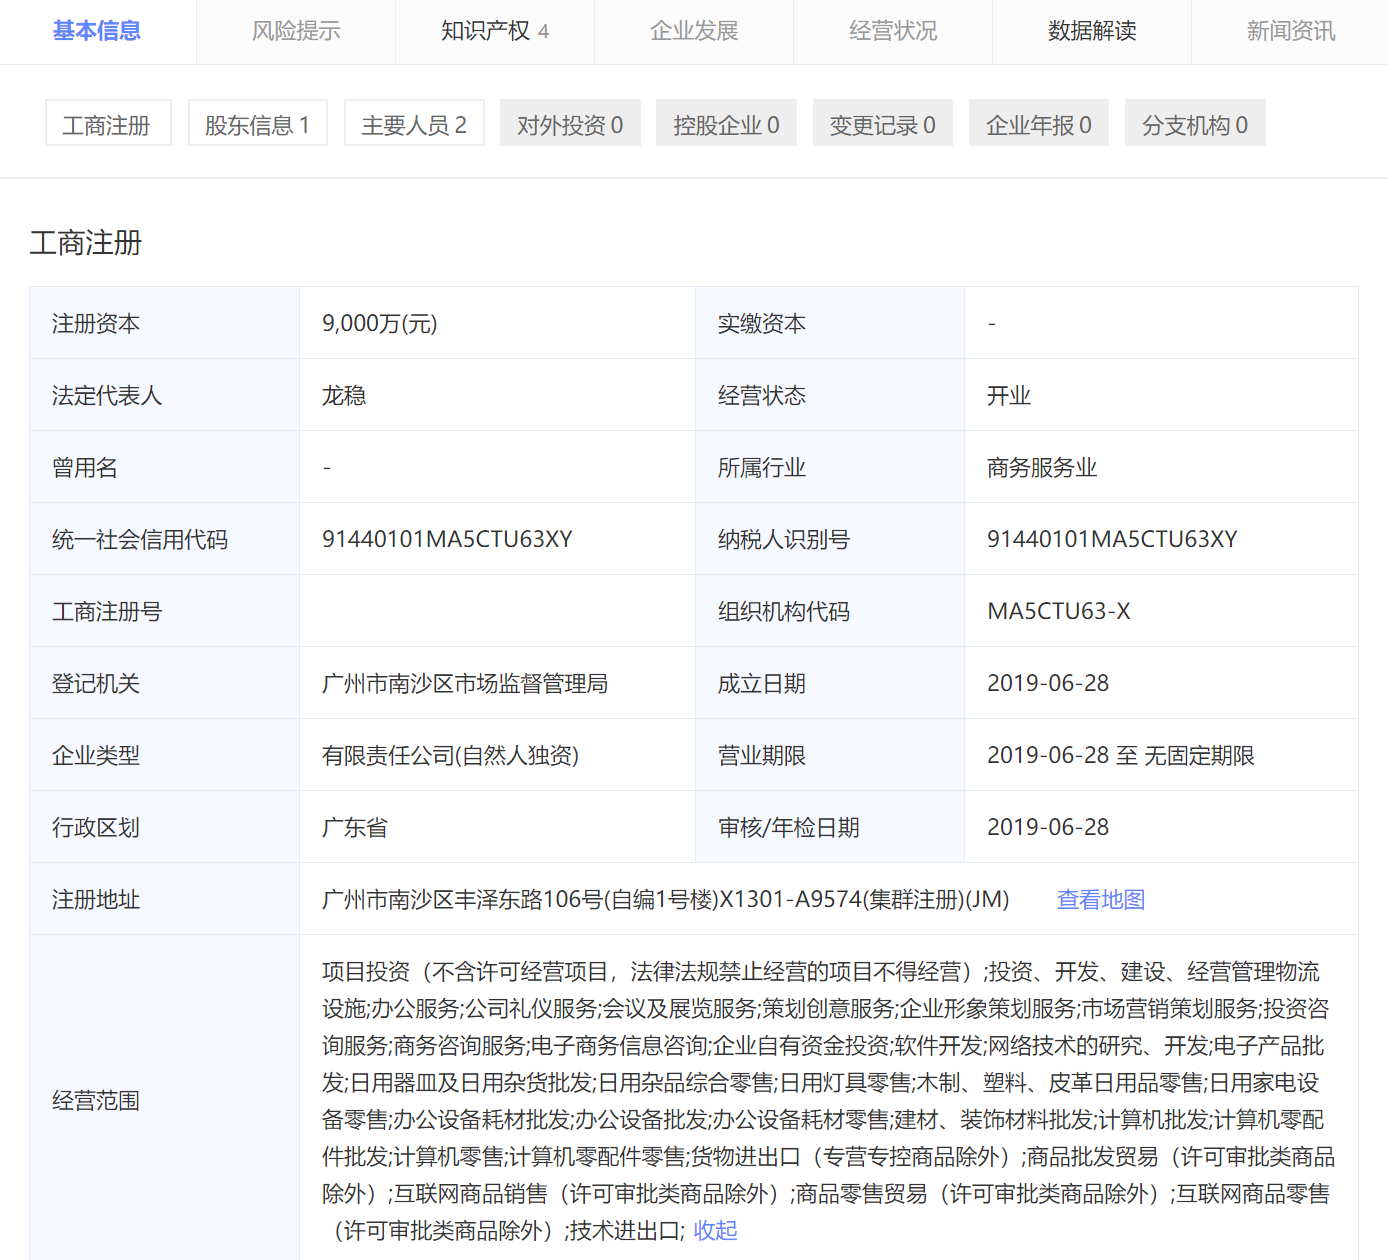Jump to 主要人员 2 section
The height and width of the screenshot is (1260, 1387).
click(414, 124)
